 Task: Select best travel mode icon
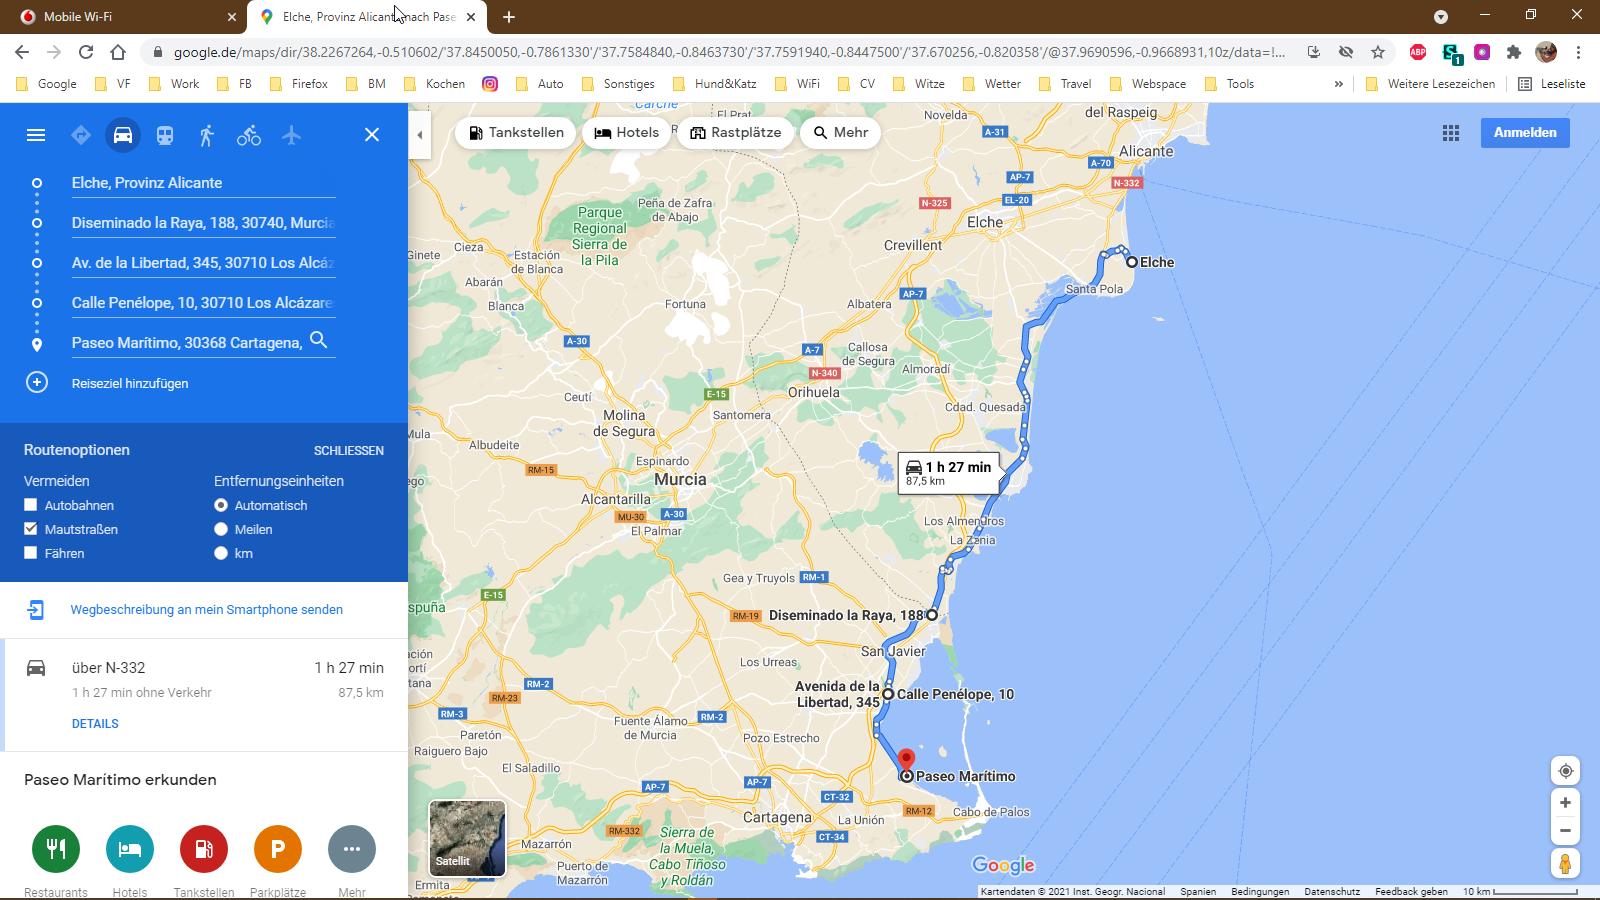[x=81, y=135]
